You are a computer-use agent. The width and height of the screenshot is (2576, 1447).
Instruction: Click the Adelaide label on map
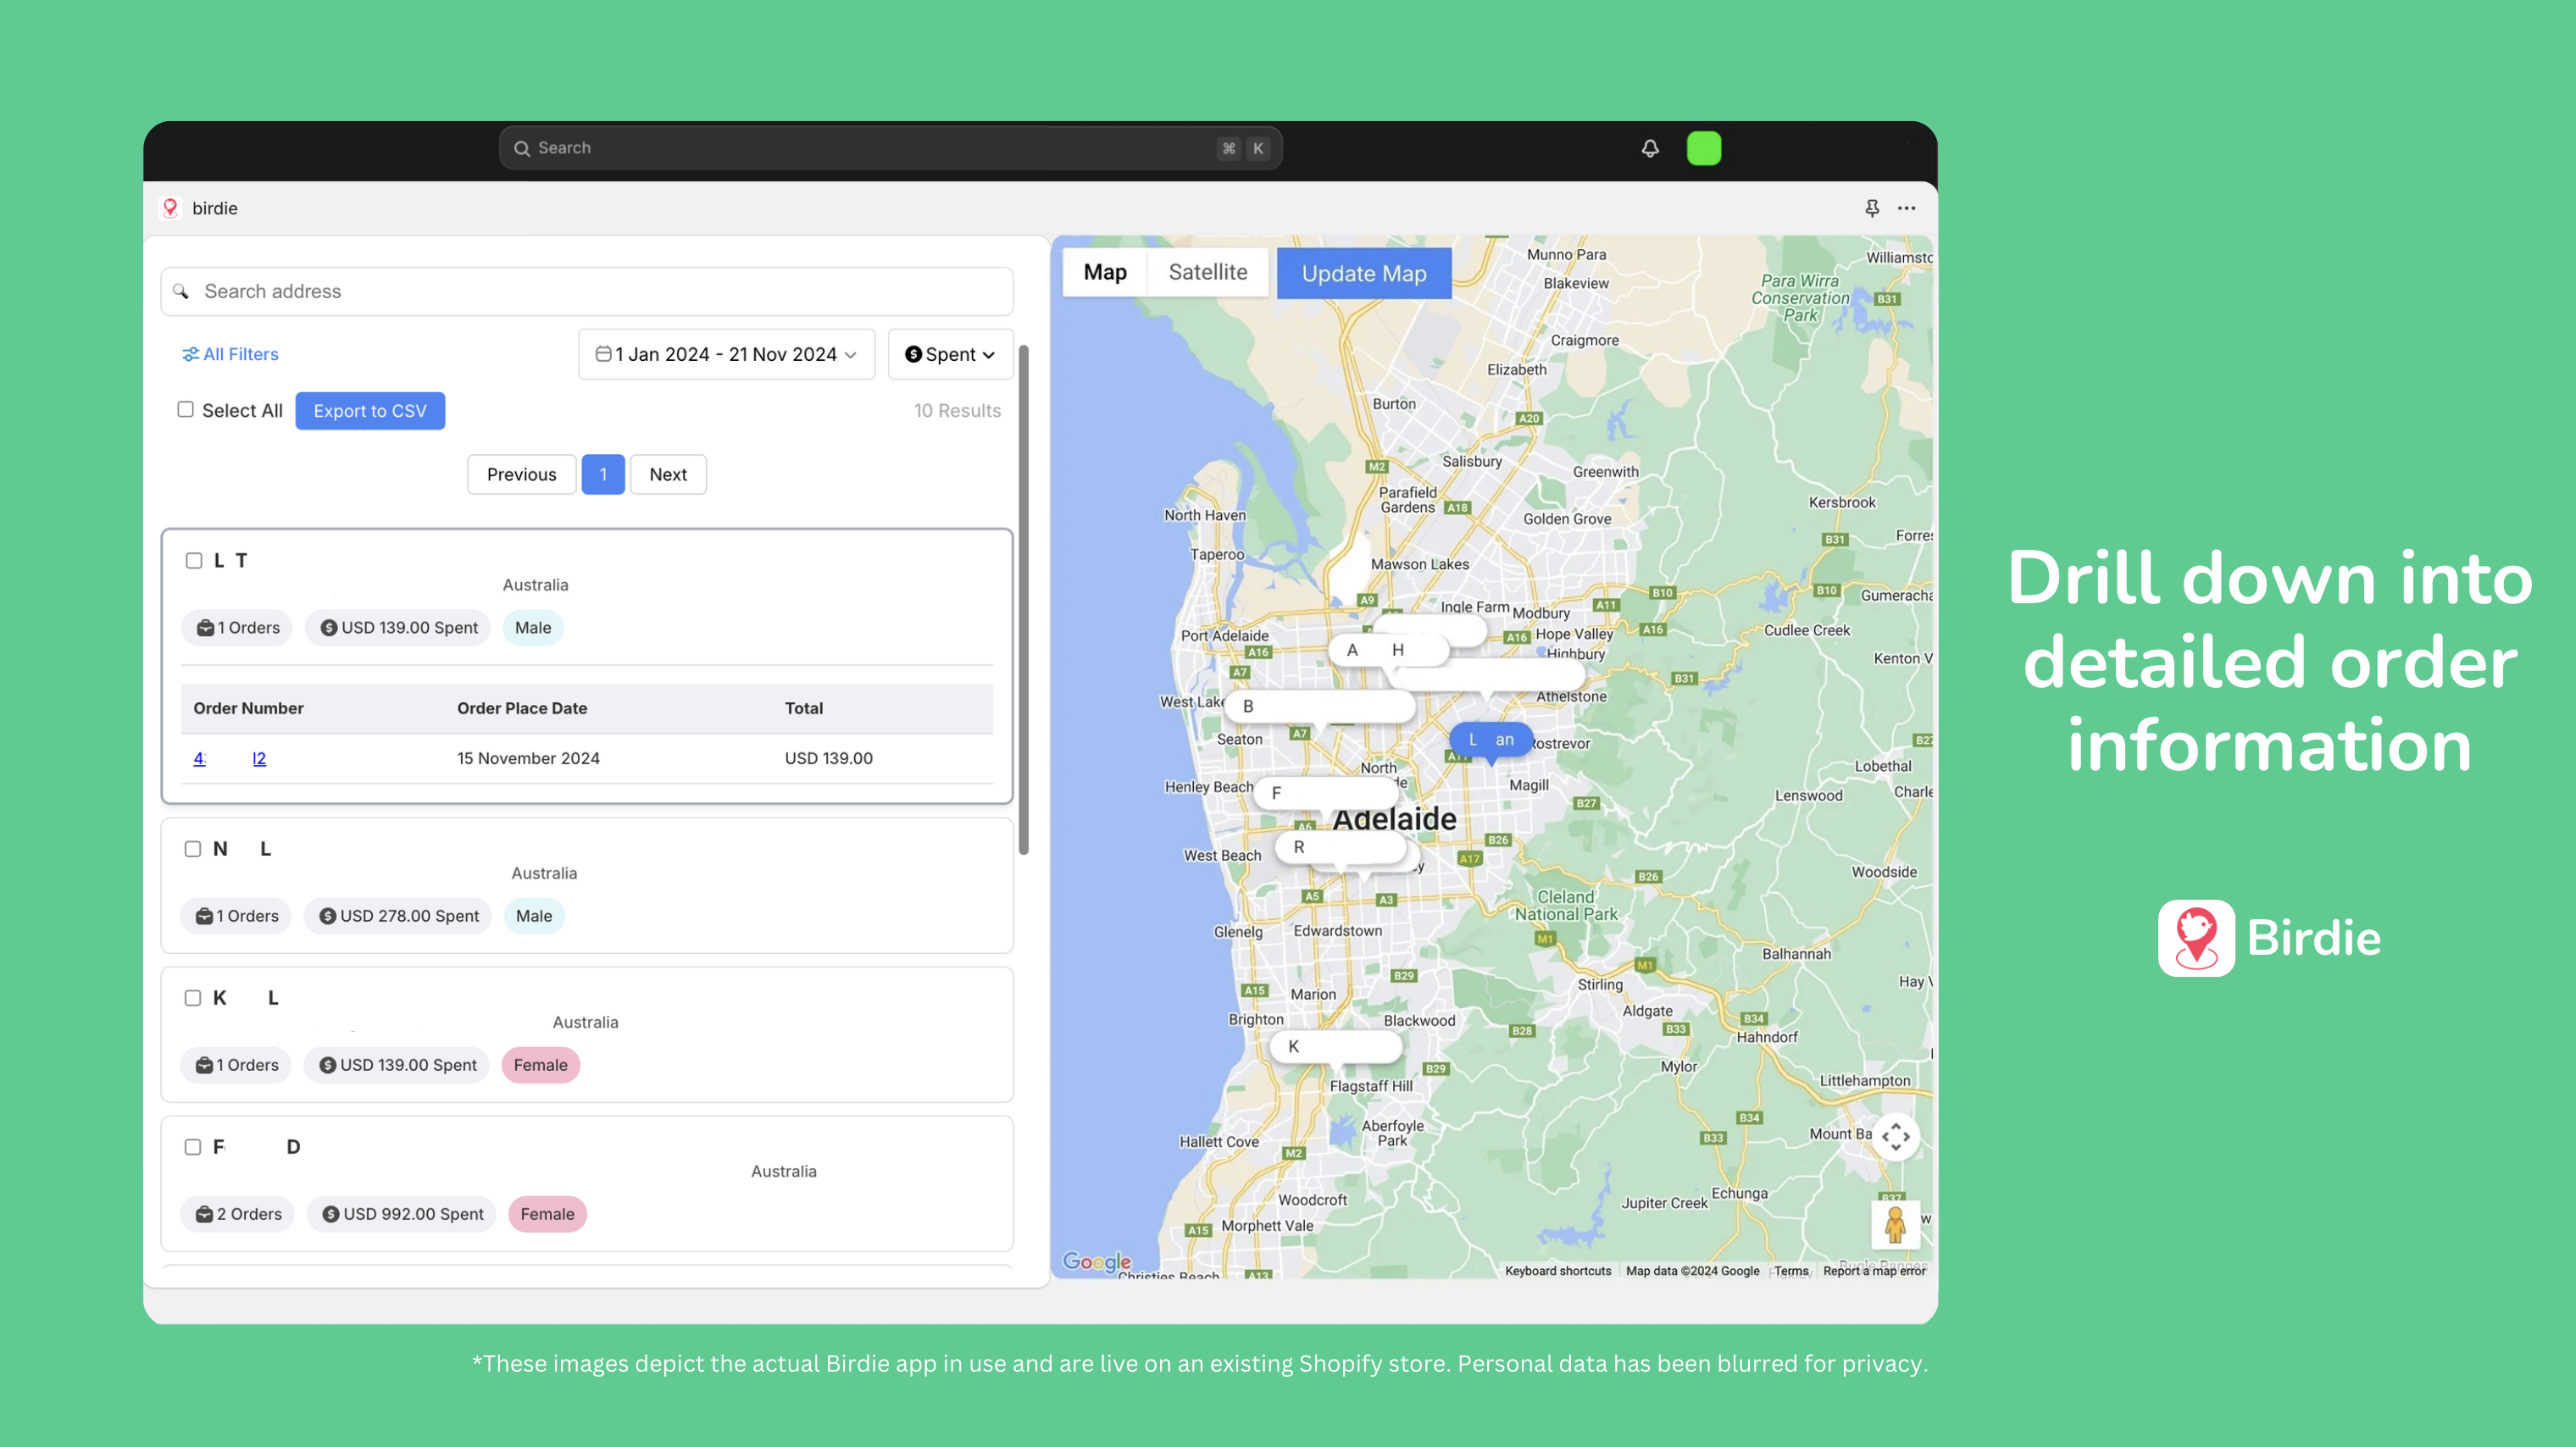coord(1394,820)
